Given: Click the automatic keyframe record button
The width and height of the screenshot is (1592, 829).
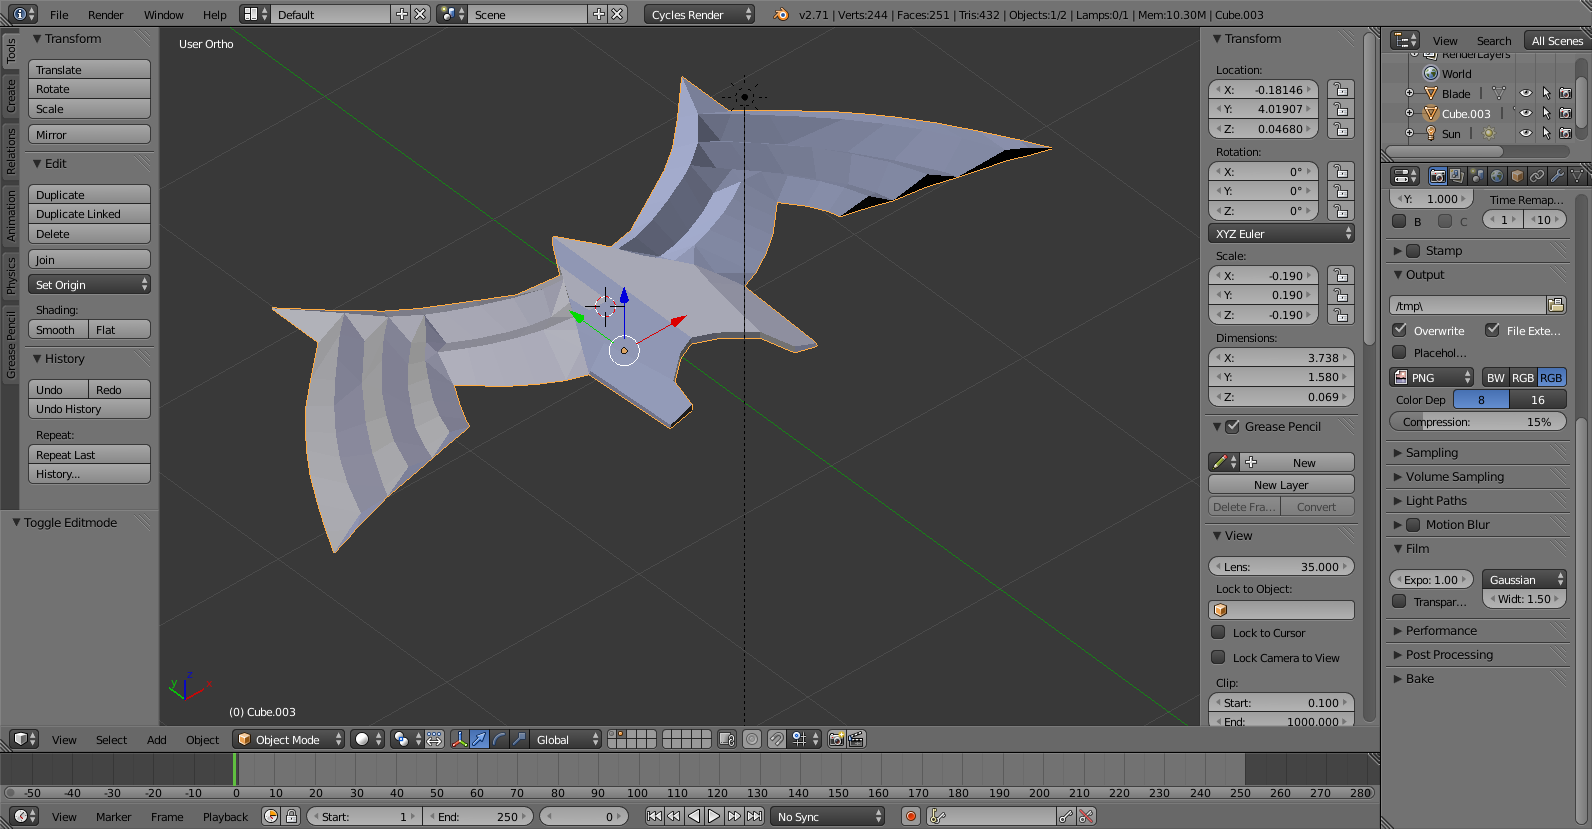Looking at the screenshot, I should click(x=911, y=816).
